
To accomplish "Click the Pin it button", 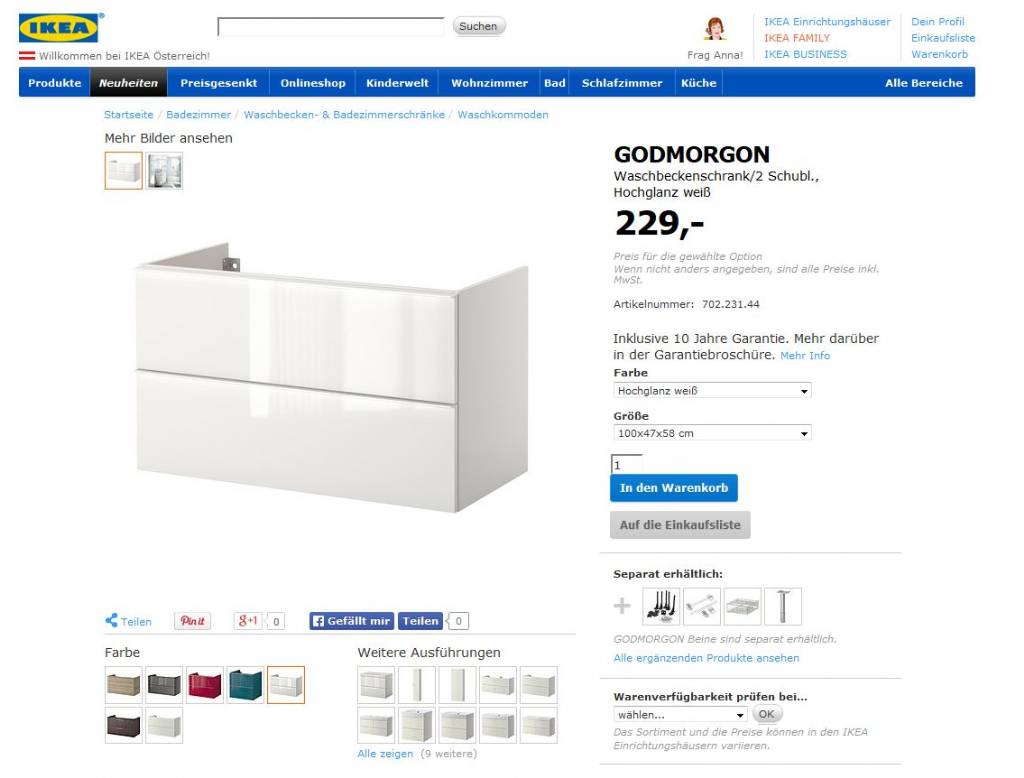I will 193,621.
